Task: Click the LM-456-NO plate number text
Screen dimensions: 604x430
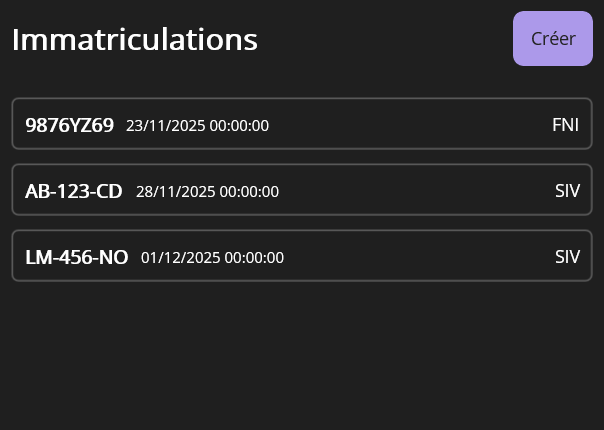Action: pos(76,257)
